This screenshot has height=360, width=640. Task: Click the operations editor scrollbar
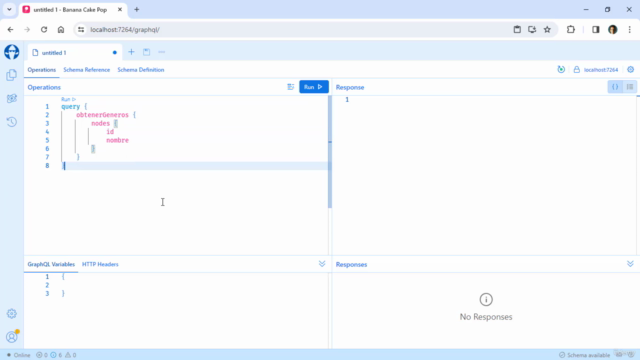[330, 152]
